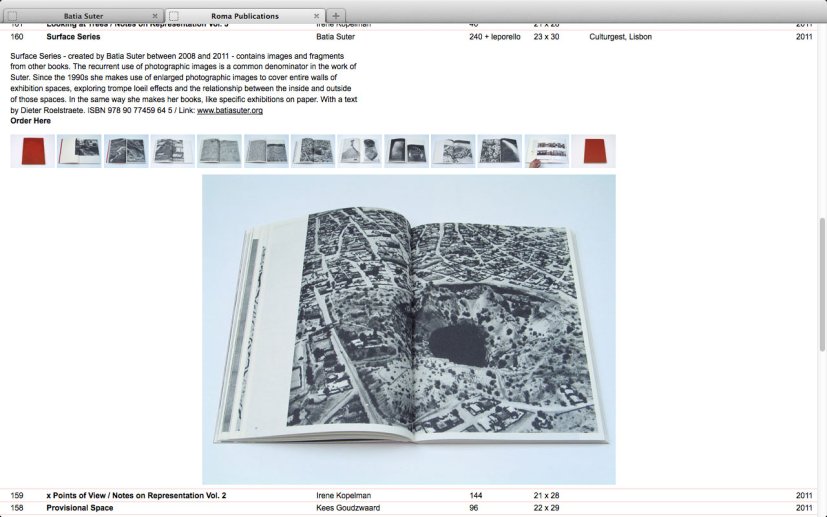Select the Roma Publications tab

pos(245,16)
